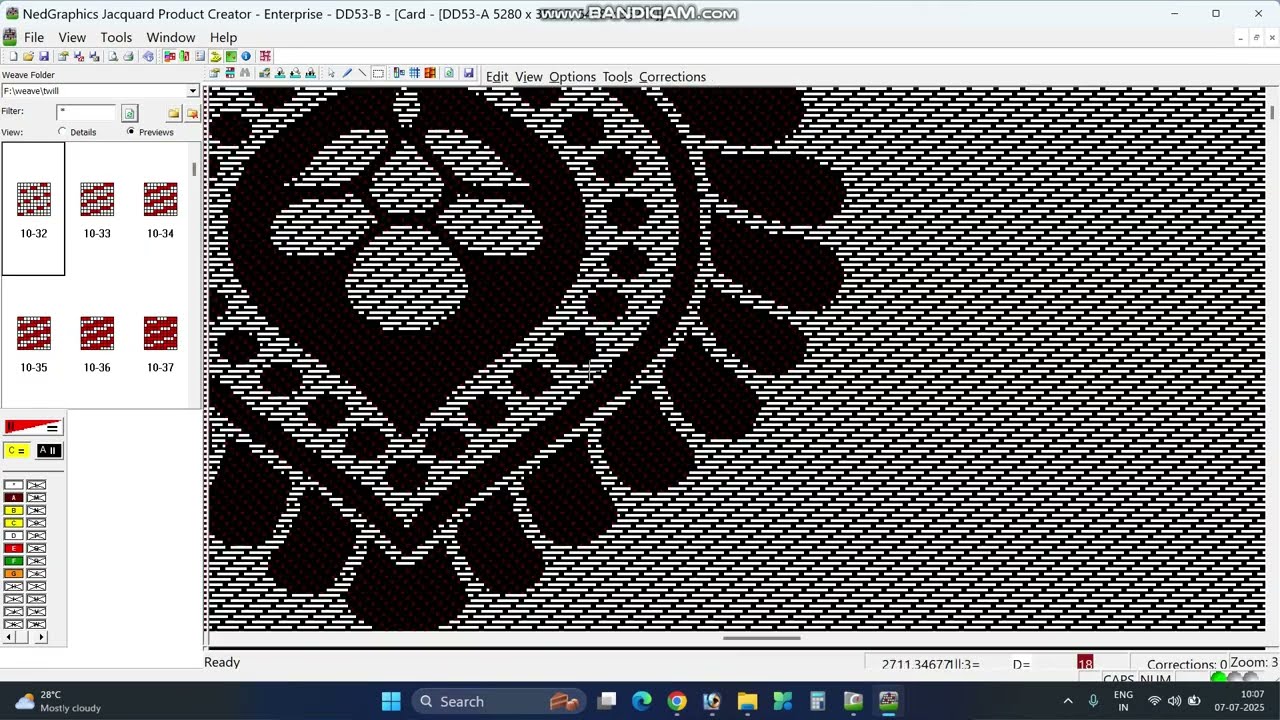Click the orange-red checker pattern icon
Screen dimensions: 1280x720
430,73
